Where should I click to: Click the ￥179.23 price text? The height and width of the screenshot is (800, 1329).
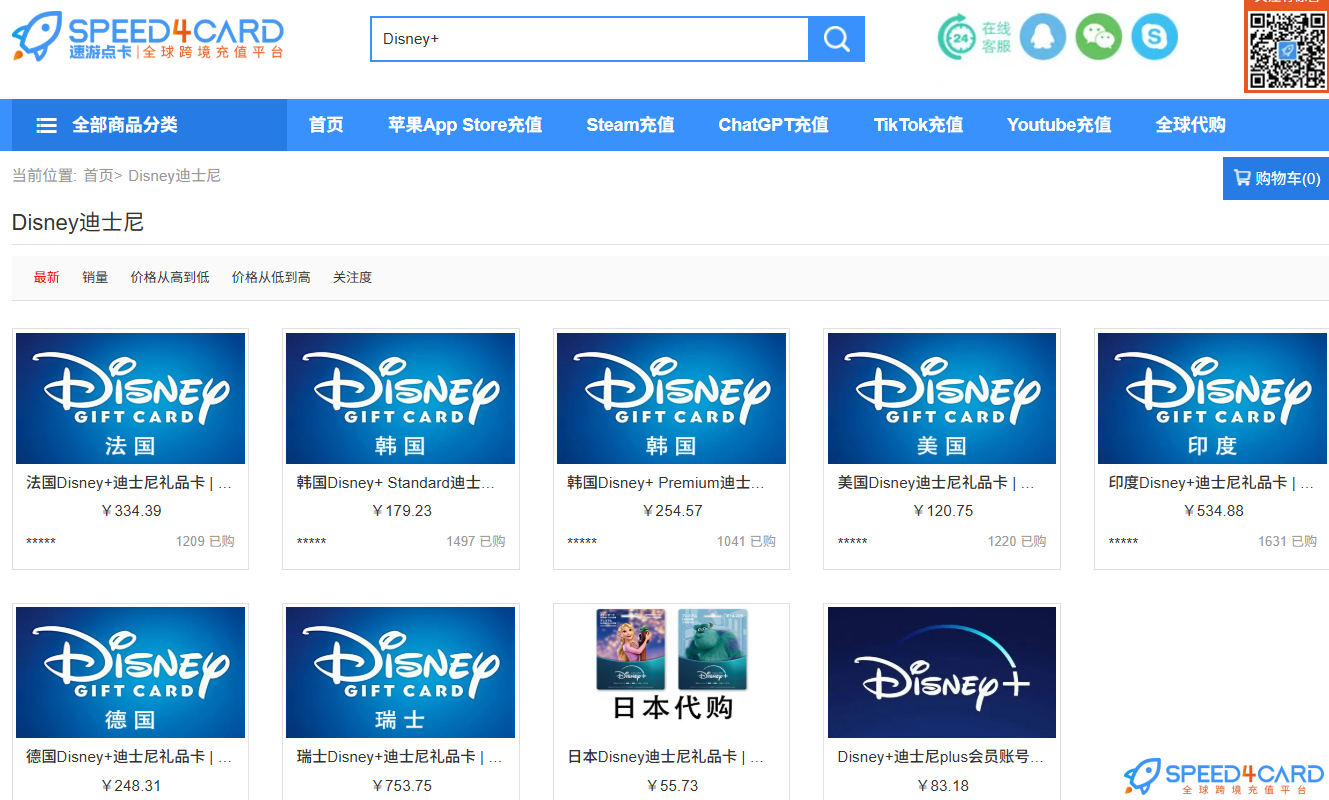(x=401, y=511)
